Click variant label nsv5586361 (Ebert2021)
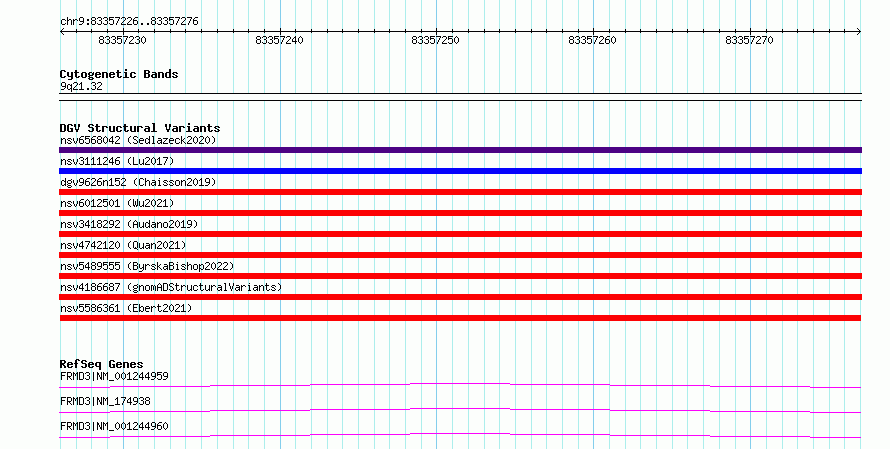 (x=126, y=308)
